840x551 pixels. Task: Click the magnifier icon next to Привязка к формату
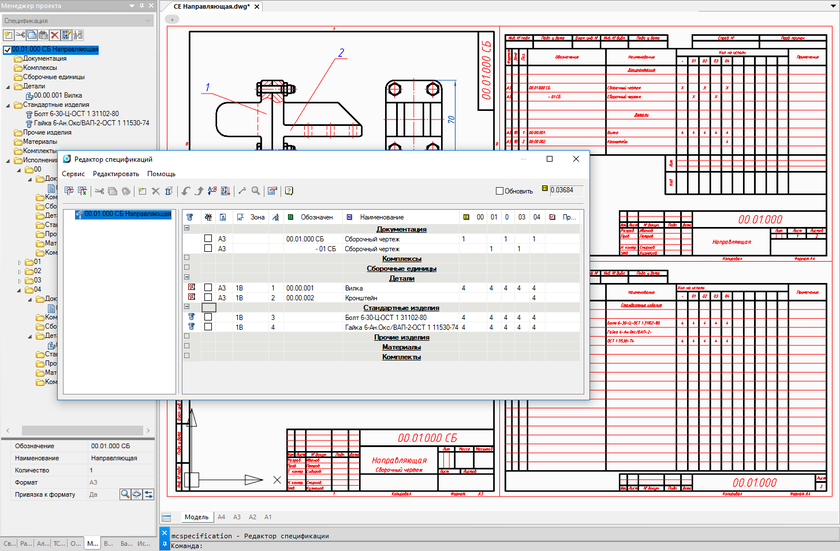(x=125, y=494)
